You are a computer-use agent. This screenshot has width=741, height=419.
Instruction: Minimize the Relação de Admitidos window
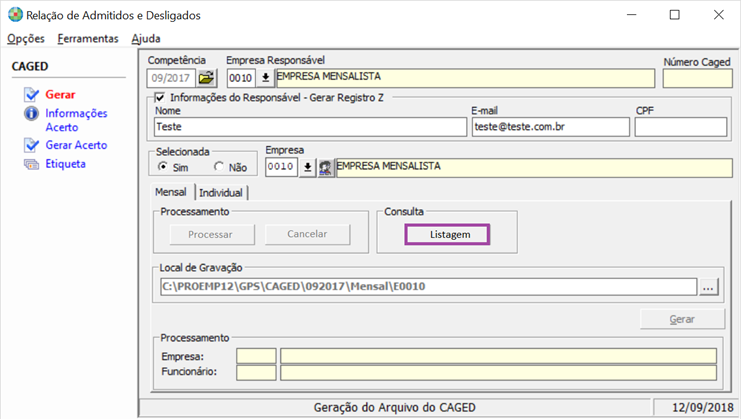pyautogui.click(x=631, y=15)
